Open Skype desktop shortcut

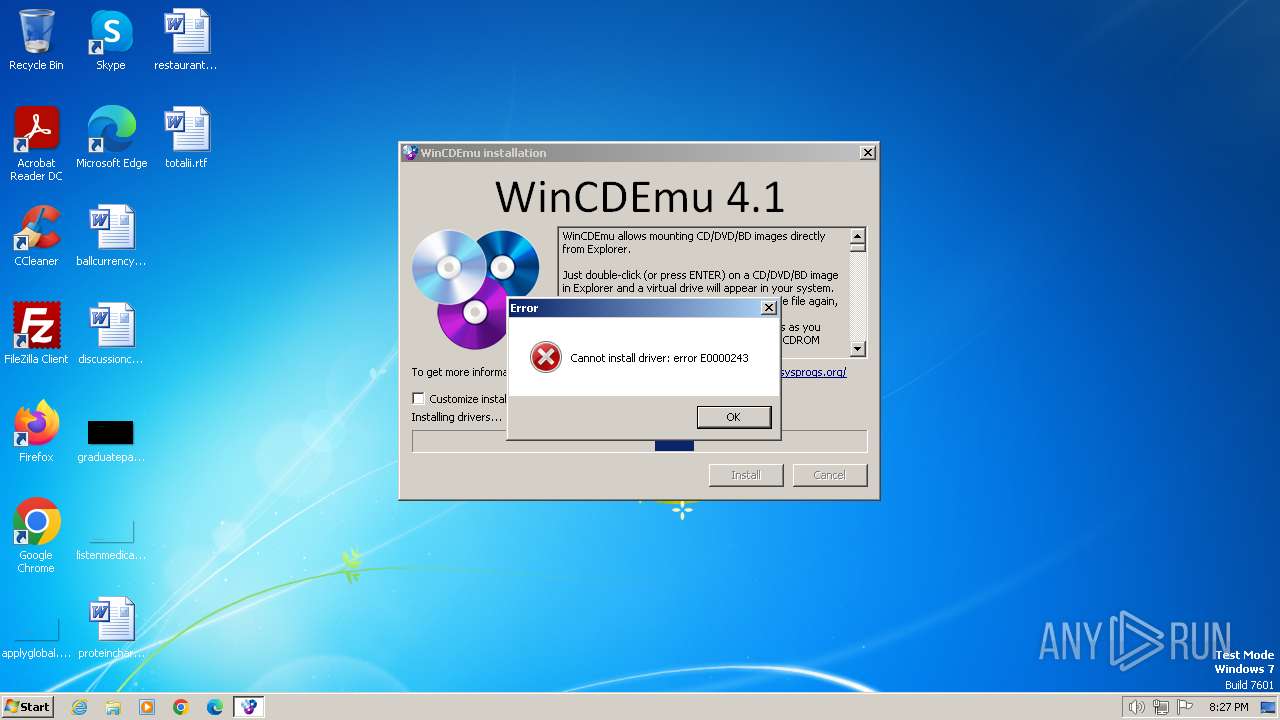click(111, 41)
